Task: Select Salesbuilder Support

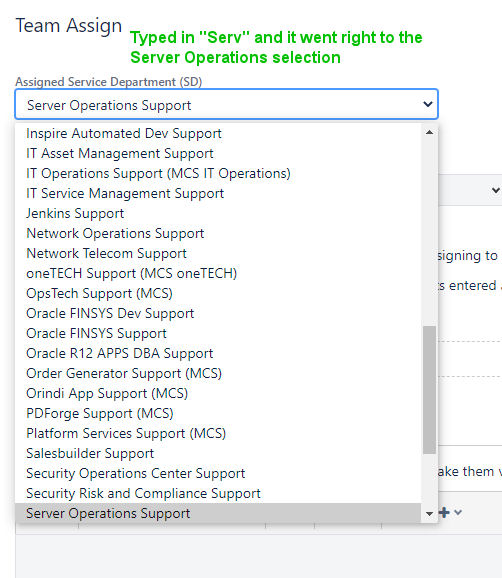Action: tap(218, 453)
